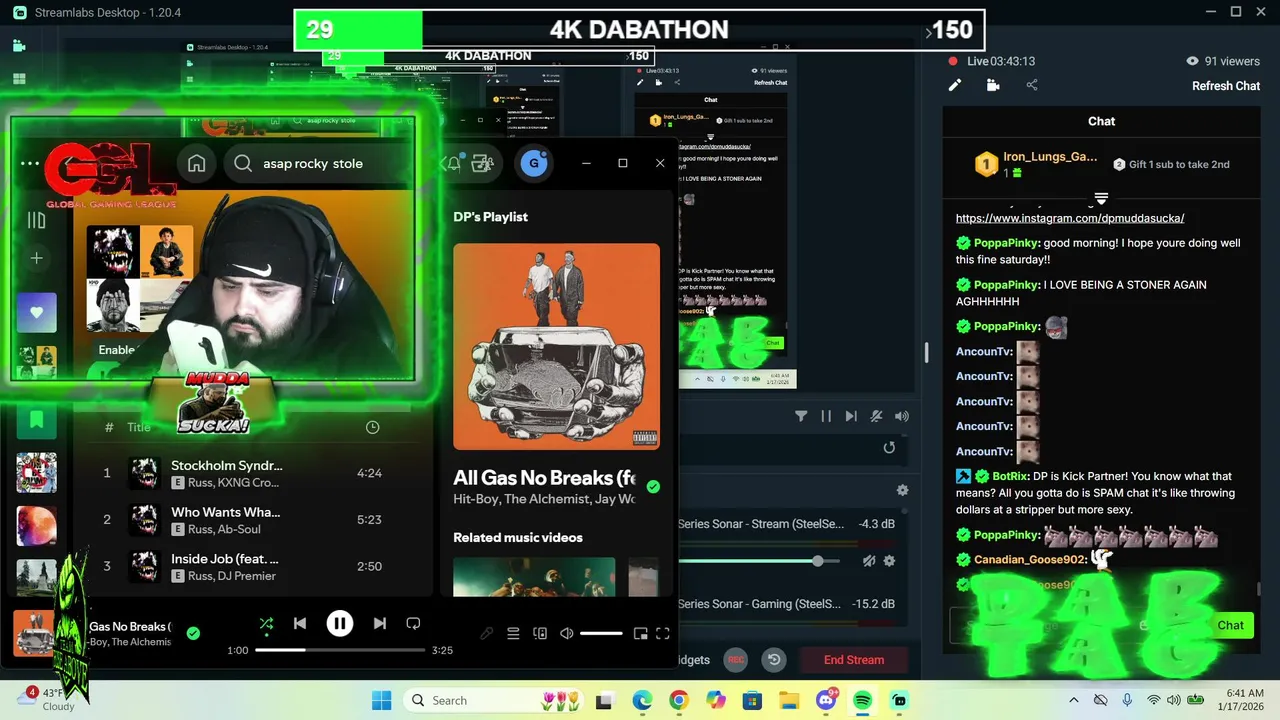Toggle shuffle in Spotify player

coord(266,624)
